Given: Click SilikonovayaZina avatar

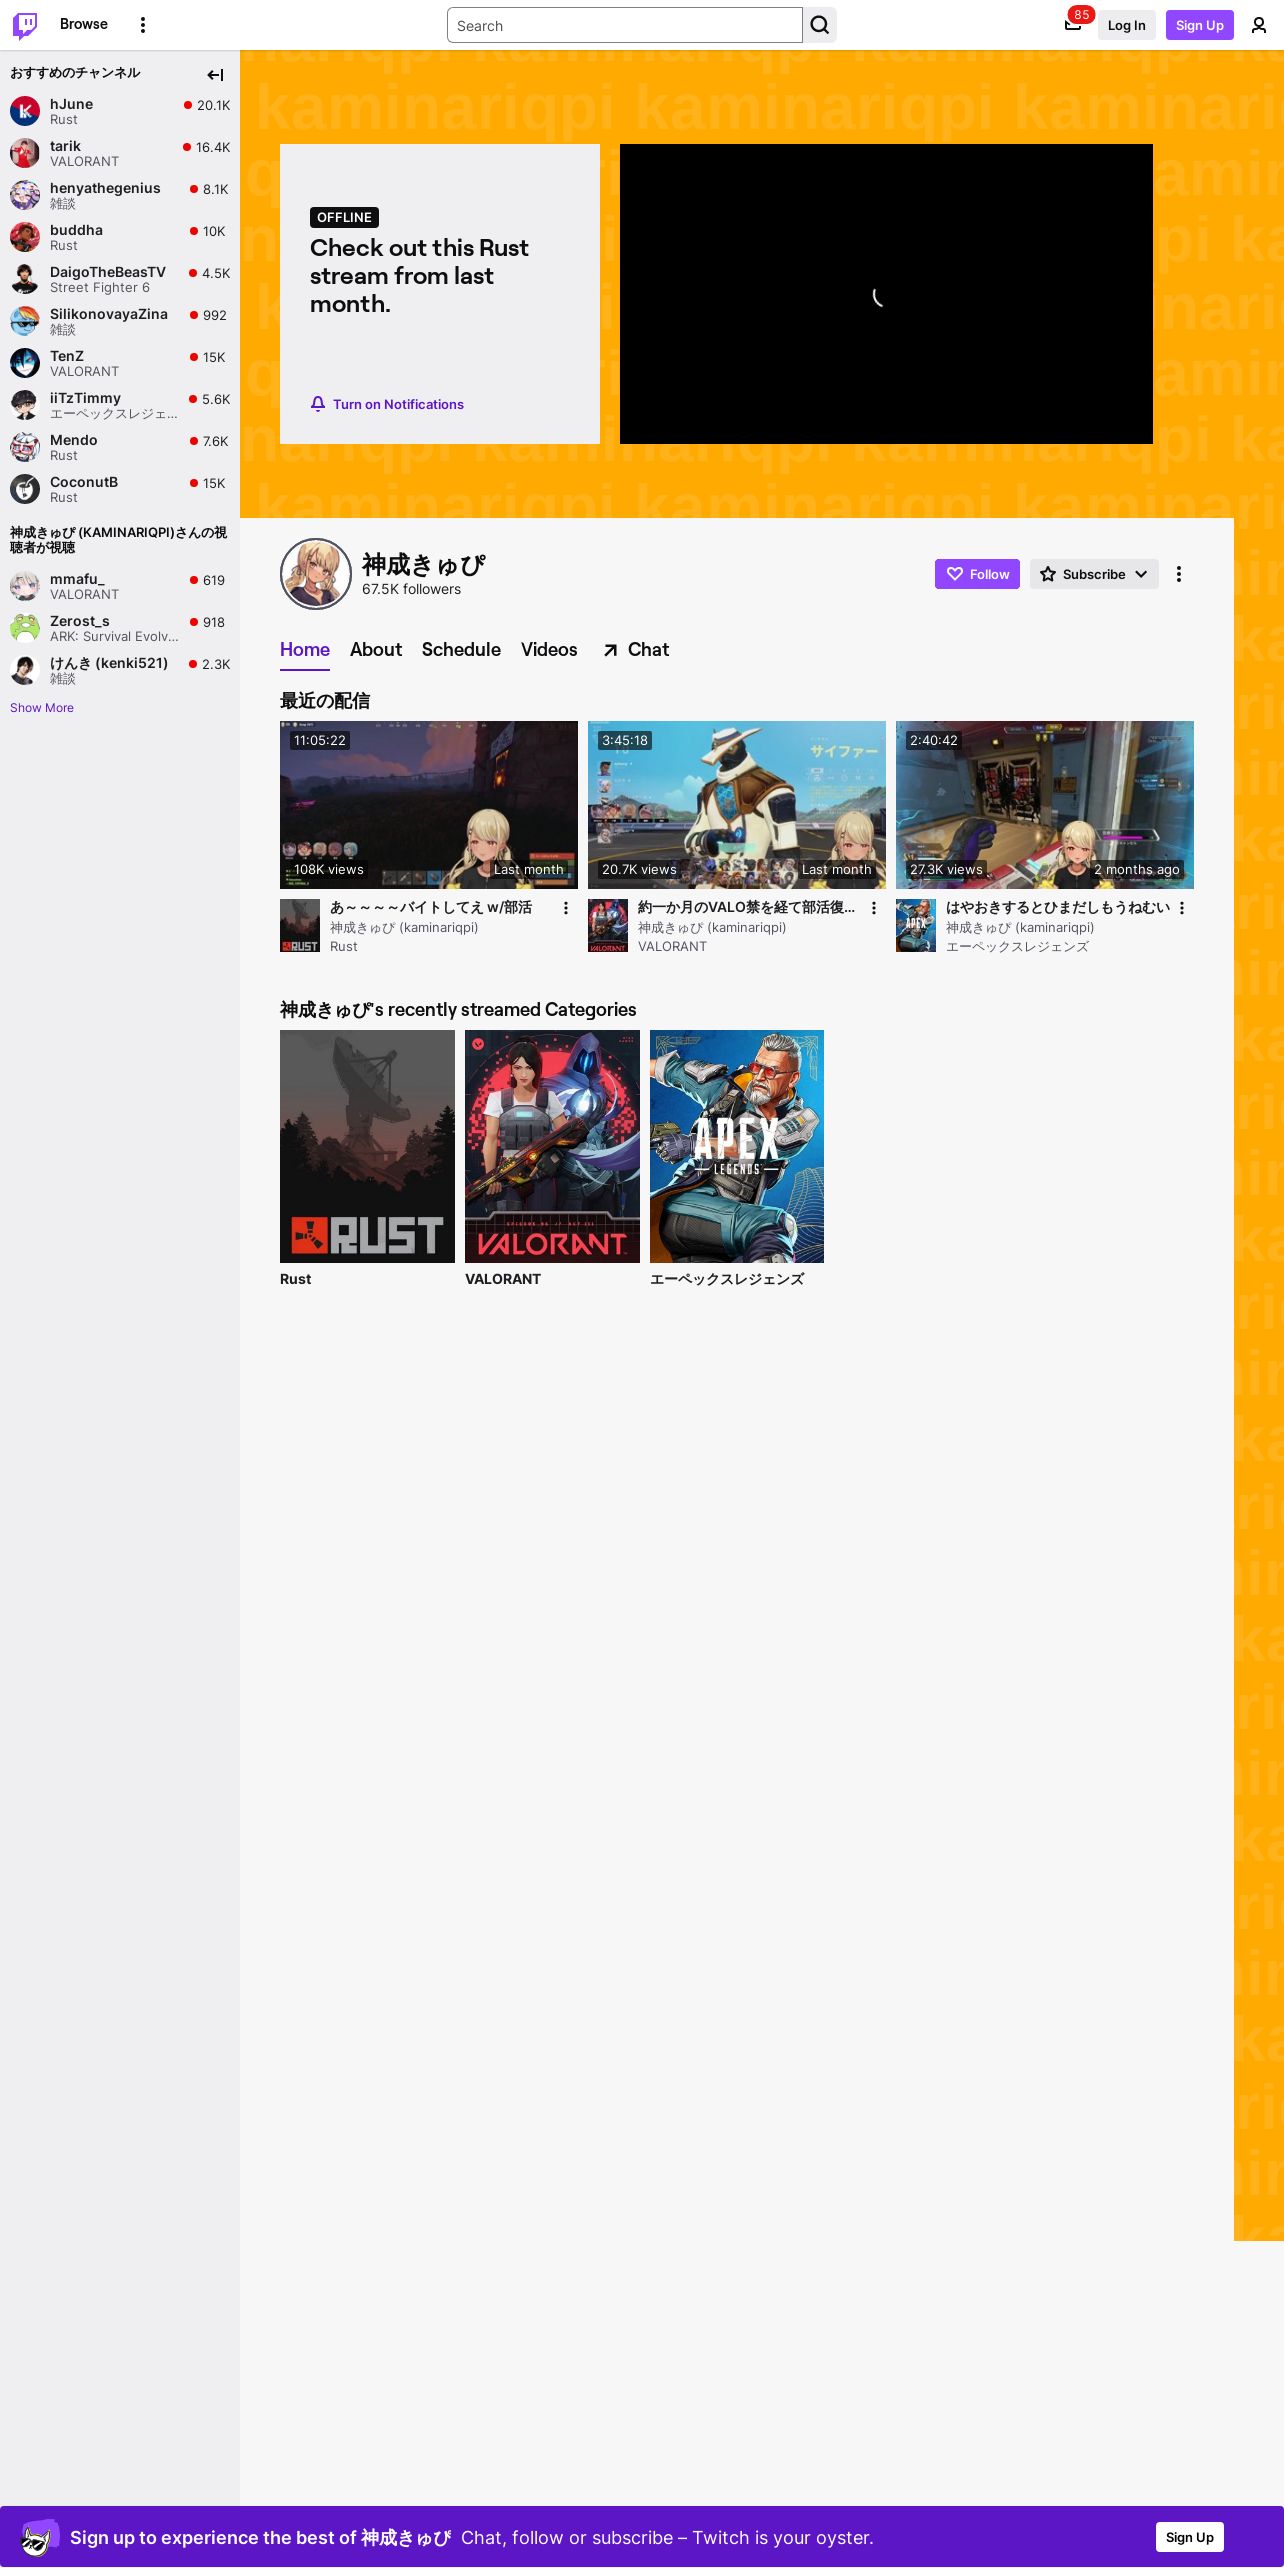Looking at the screenshot, I should pos(25,321).
